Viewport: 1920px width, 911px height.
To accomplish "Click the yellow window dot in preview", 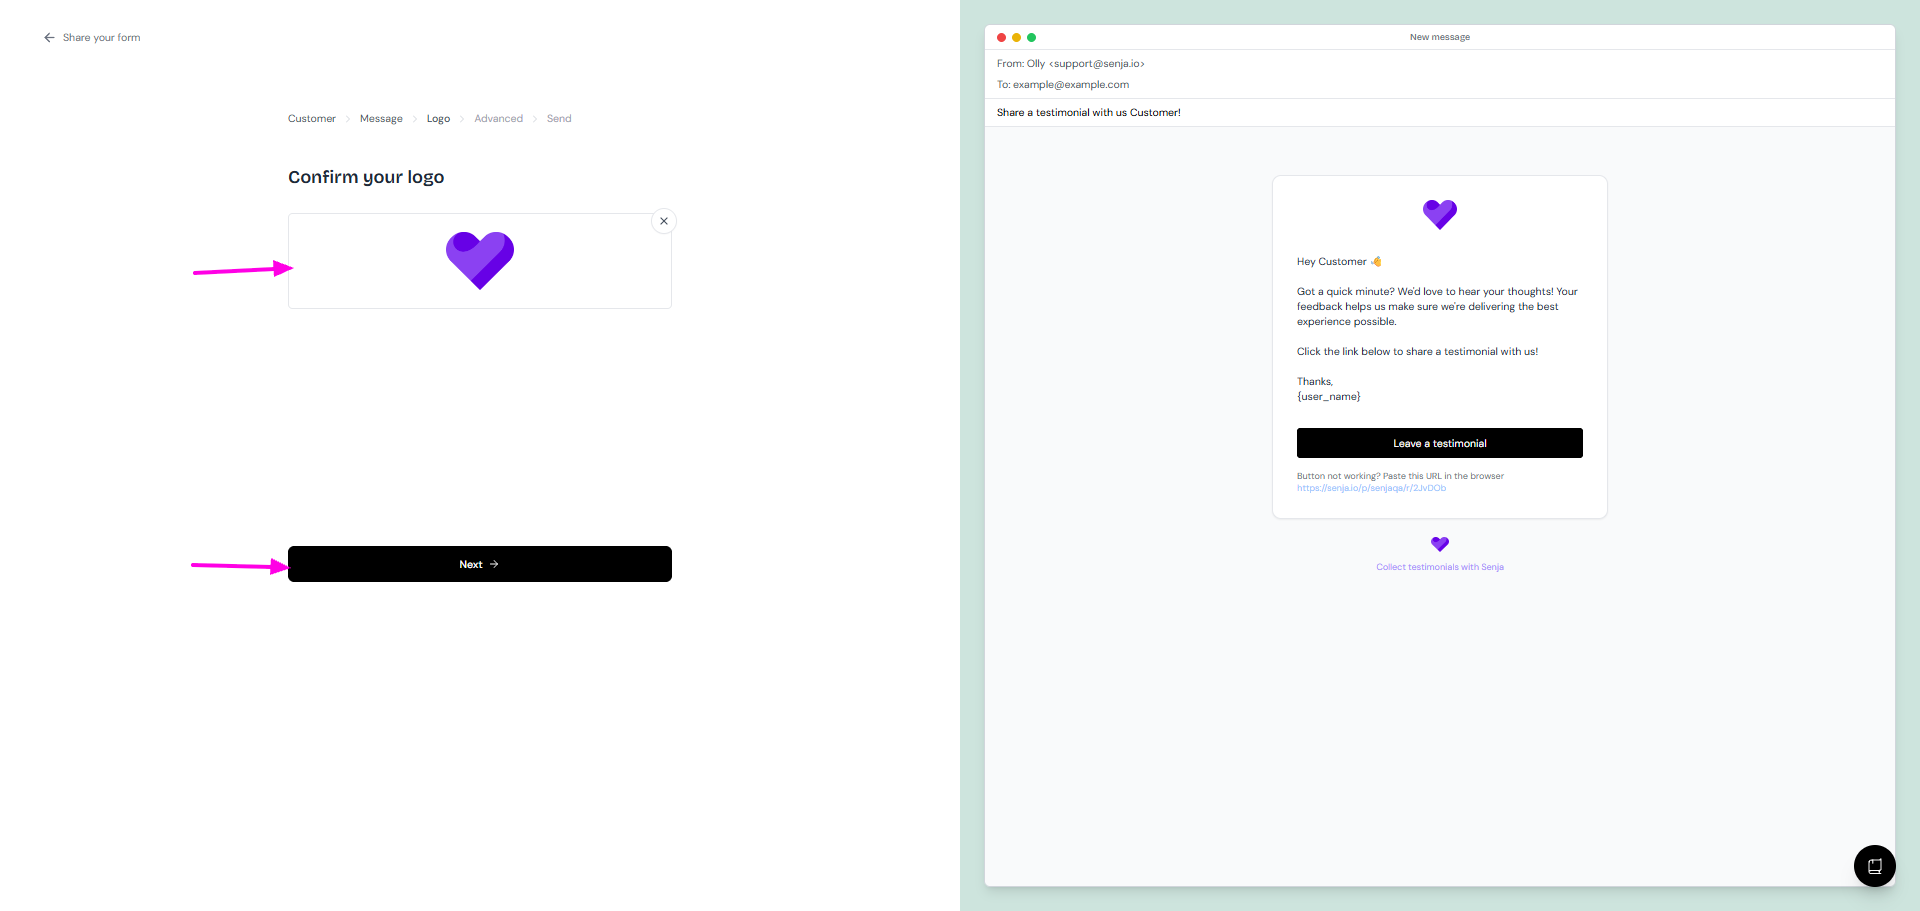I will (x=1016, y=37).
